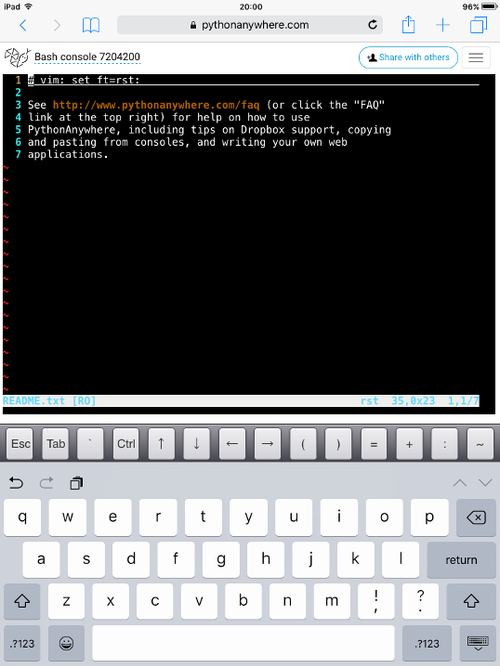The height and width of the screenshot is (666, 500).
Task: Tap the i key
Action: pos(339,517)
